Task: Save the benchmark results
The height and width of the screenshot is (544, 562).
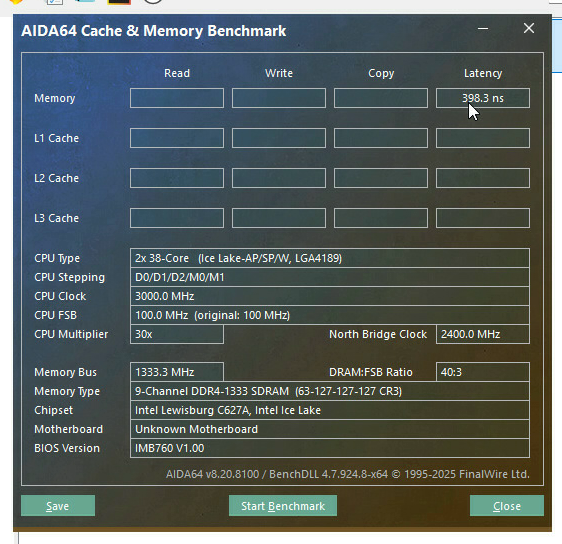Action: (58, 506)
